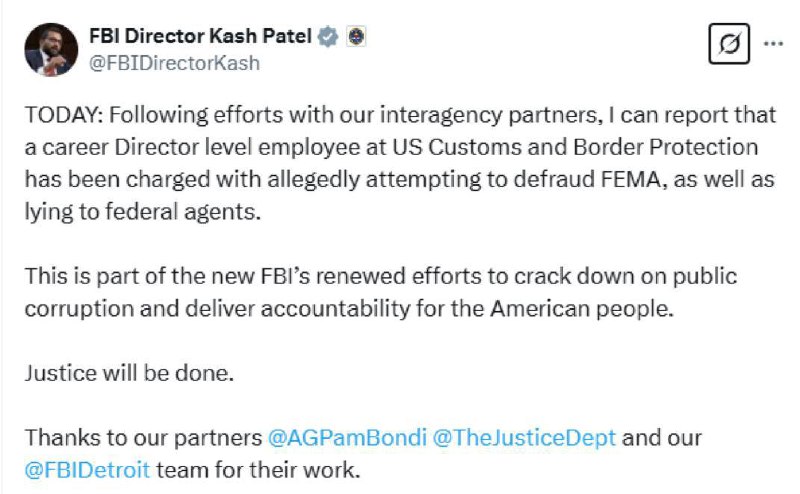This screenshot has width=800, height=494.
Task: Click the text team for their work
Action: tap(258, 470)
